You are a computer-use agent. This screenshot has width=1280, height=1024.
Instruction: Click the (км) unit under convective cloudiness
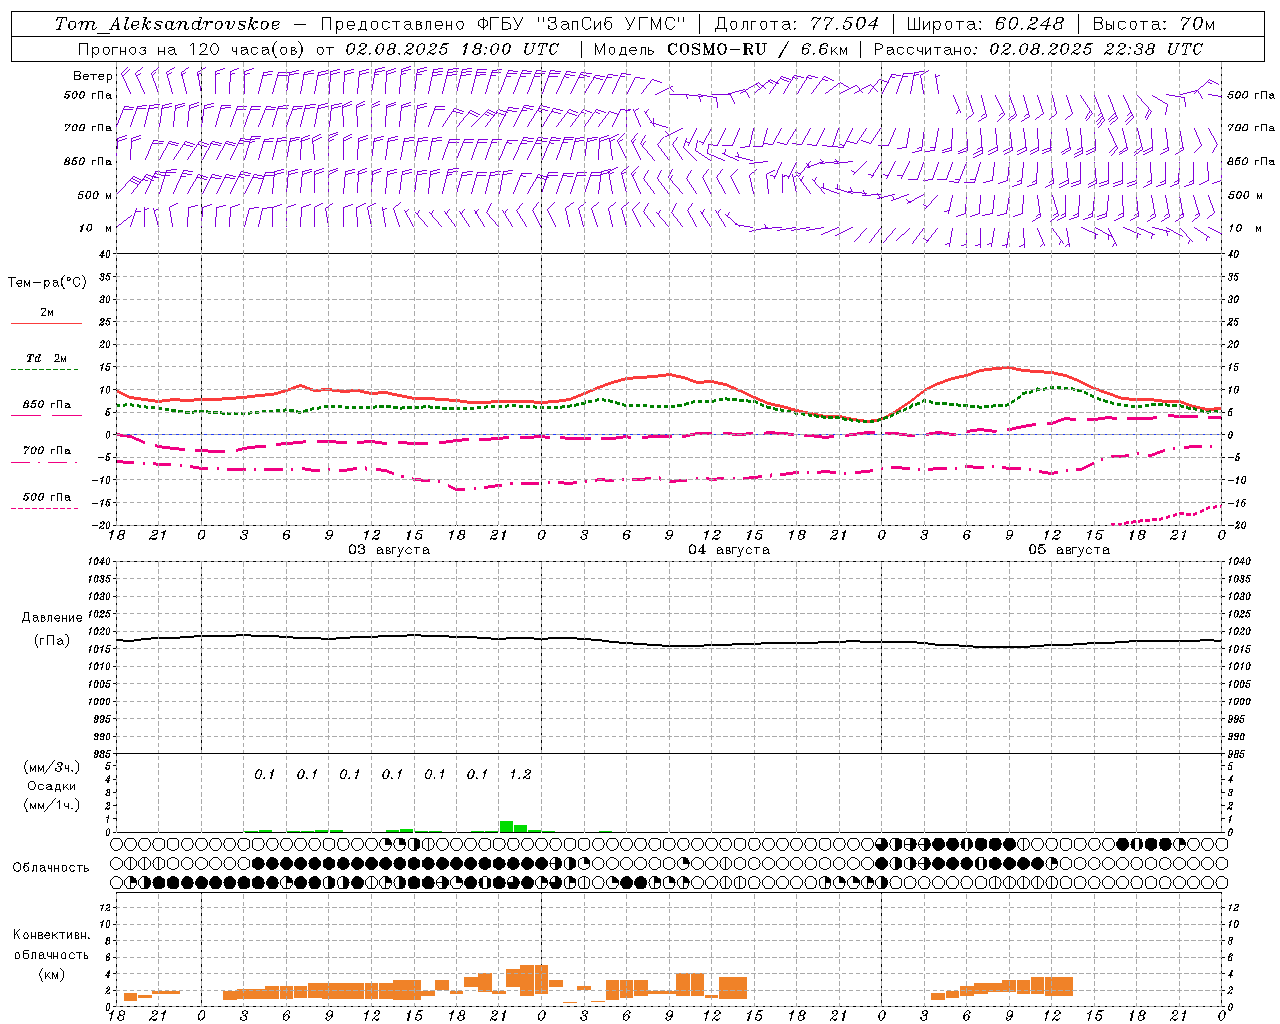coord(52,974)
